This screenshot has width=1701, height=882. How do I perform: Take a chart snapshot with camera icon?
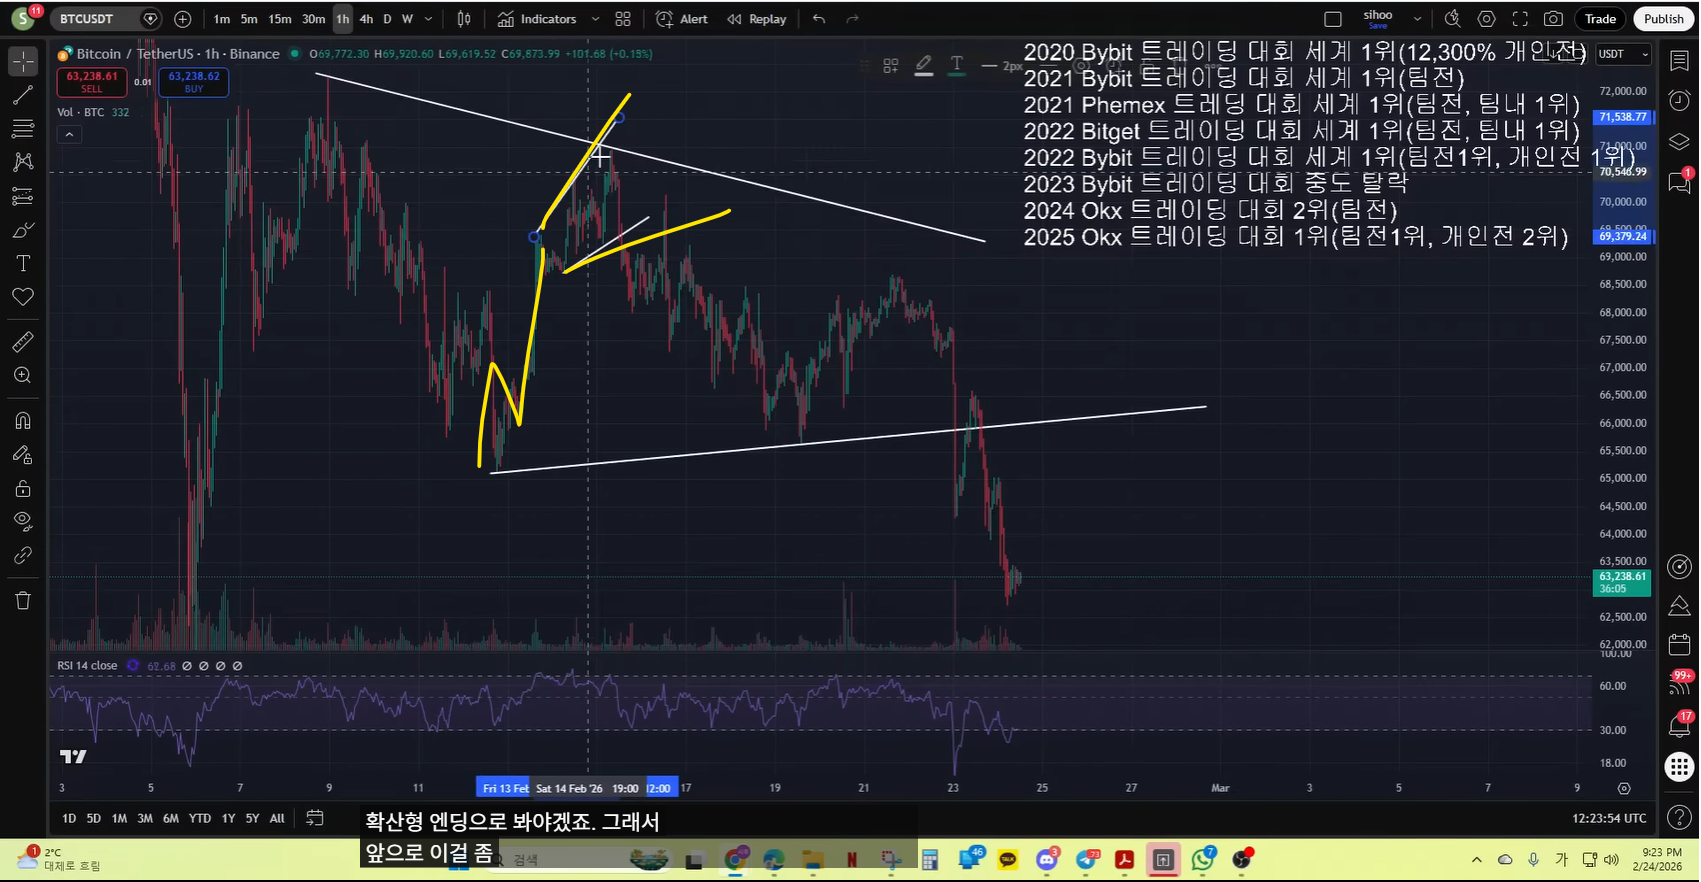[x=1553, y=19]
